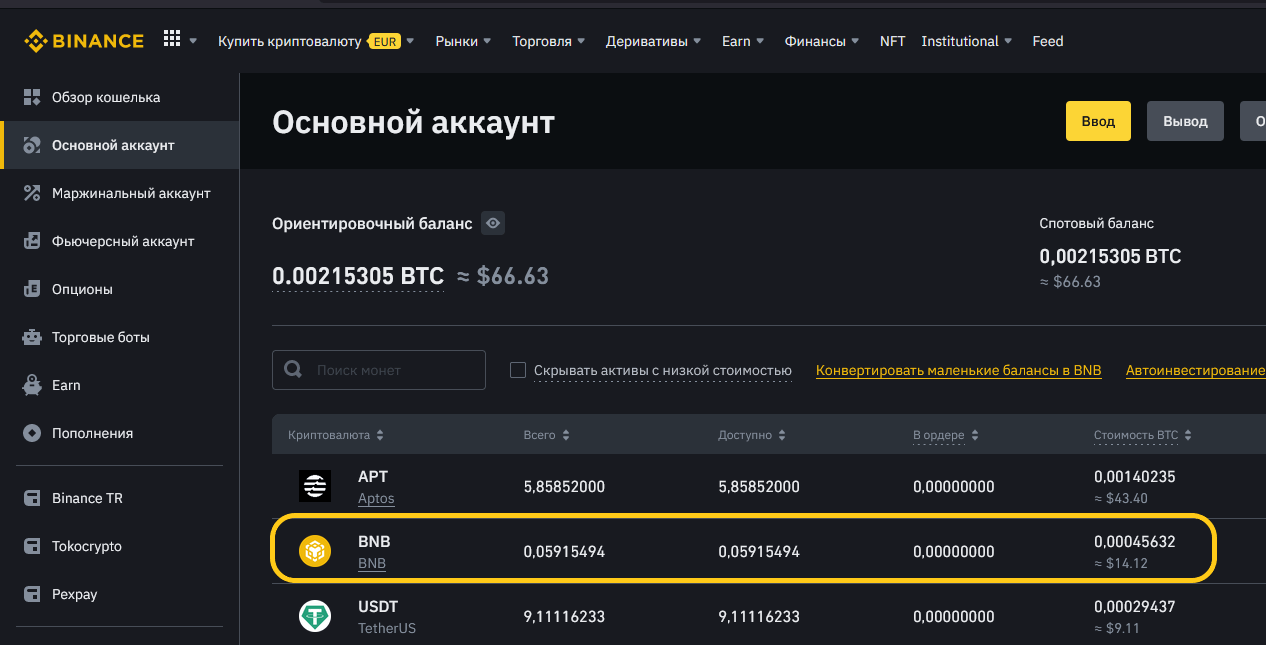Hide balance with the eye icon
This screenshot has height=645, width=1266.
(493, 223)
